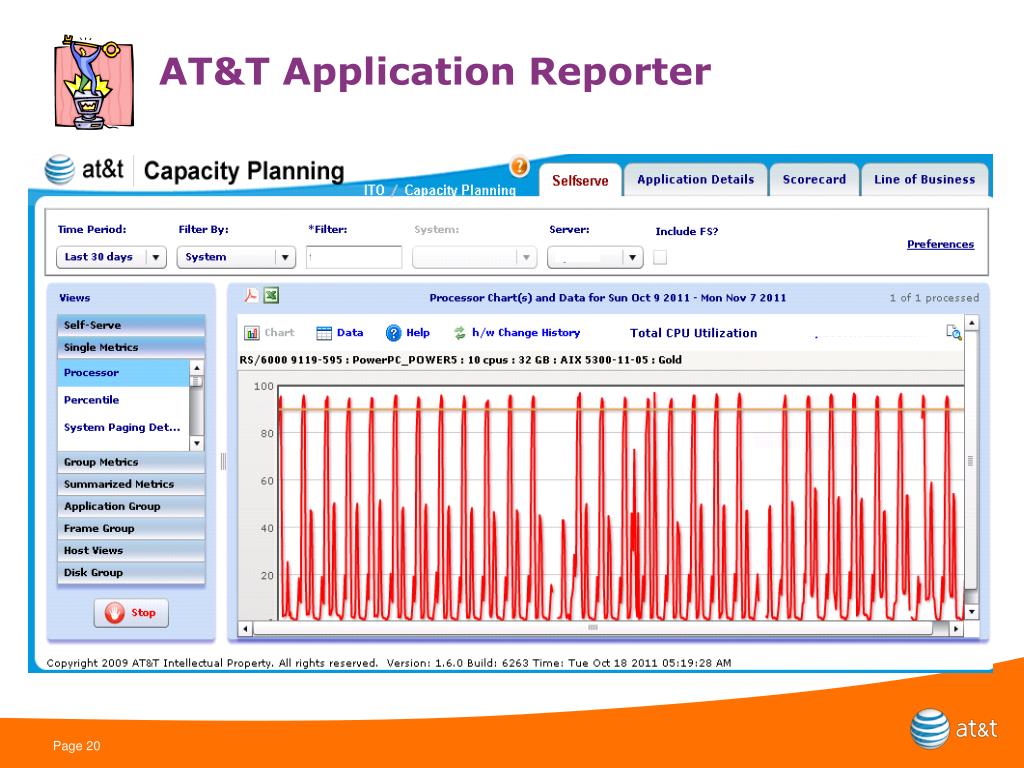
Task: Open the Scorecard tab
Action: tap(814, 180)
